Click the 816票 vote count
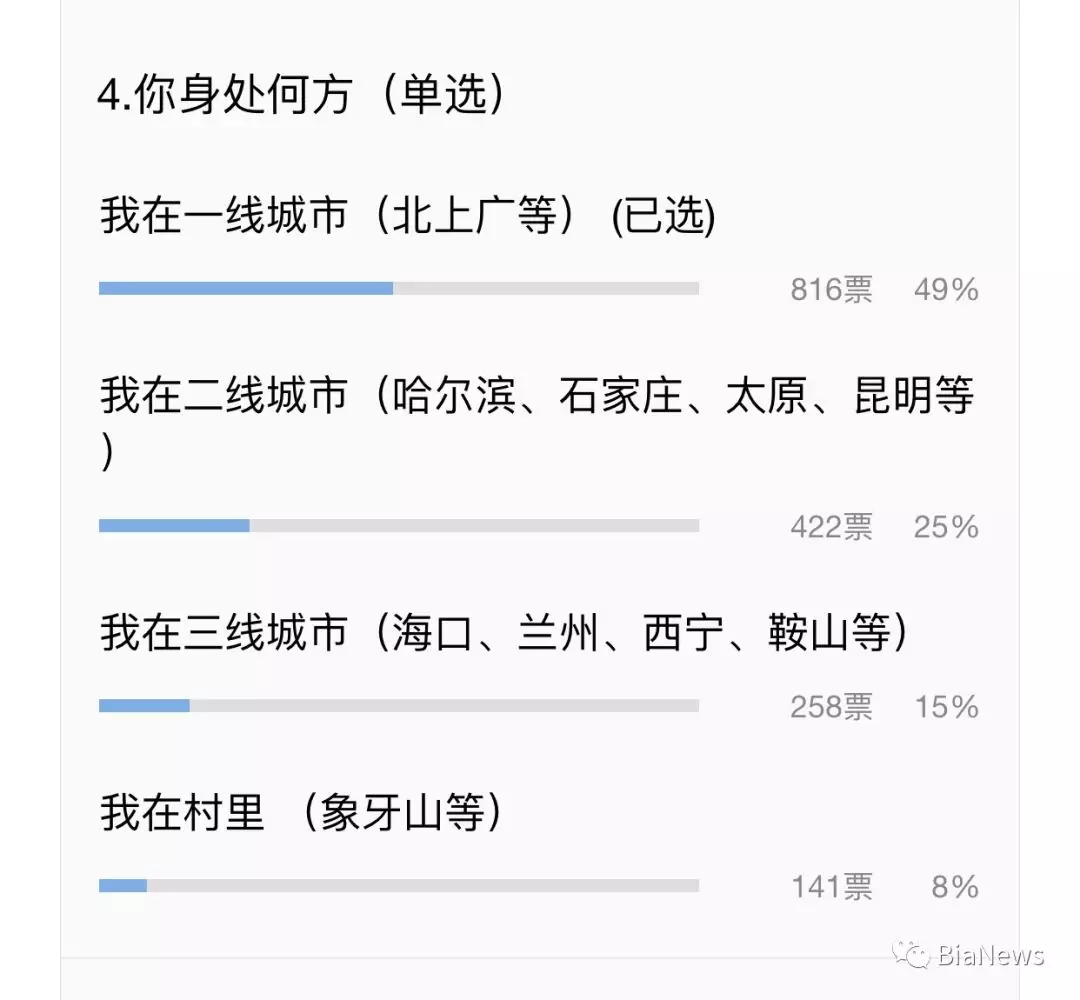Screen dimensions: 1080x1000 [831, 289]
